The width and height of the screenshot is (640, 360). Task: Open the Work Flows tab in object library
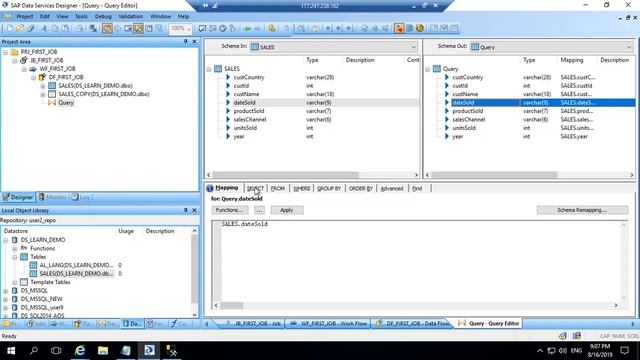click(x=60, y=324)
